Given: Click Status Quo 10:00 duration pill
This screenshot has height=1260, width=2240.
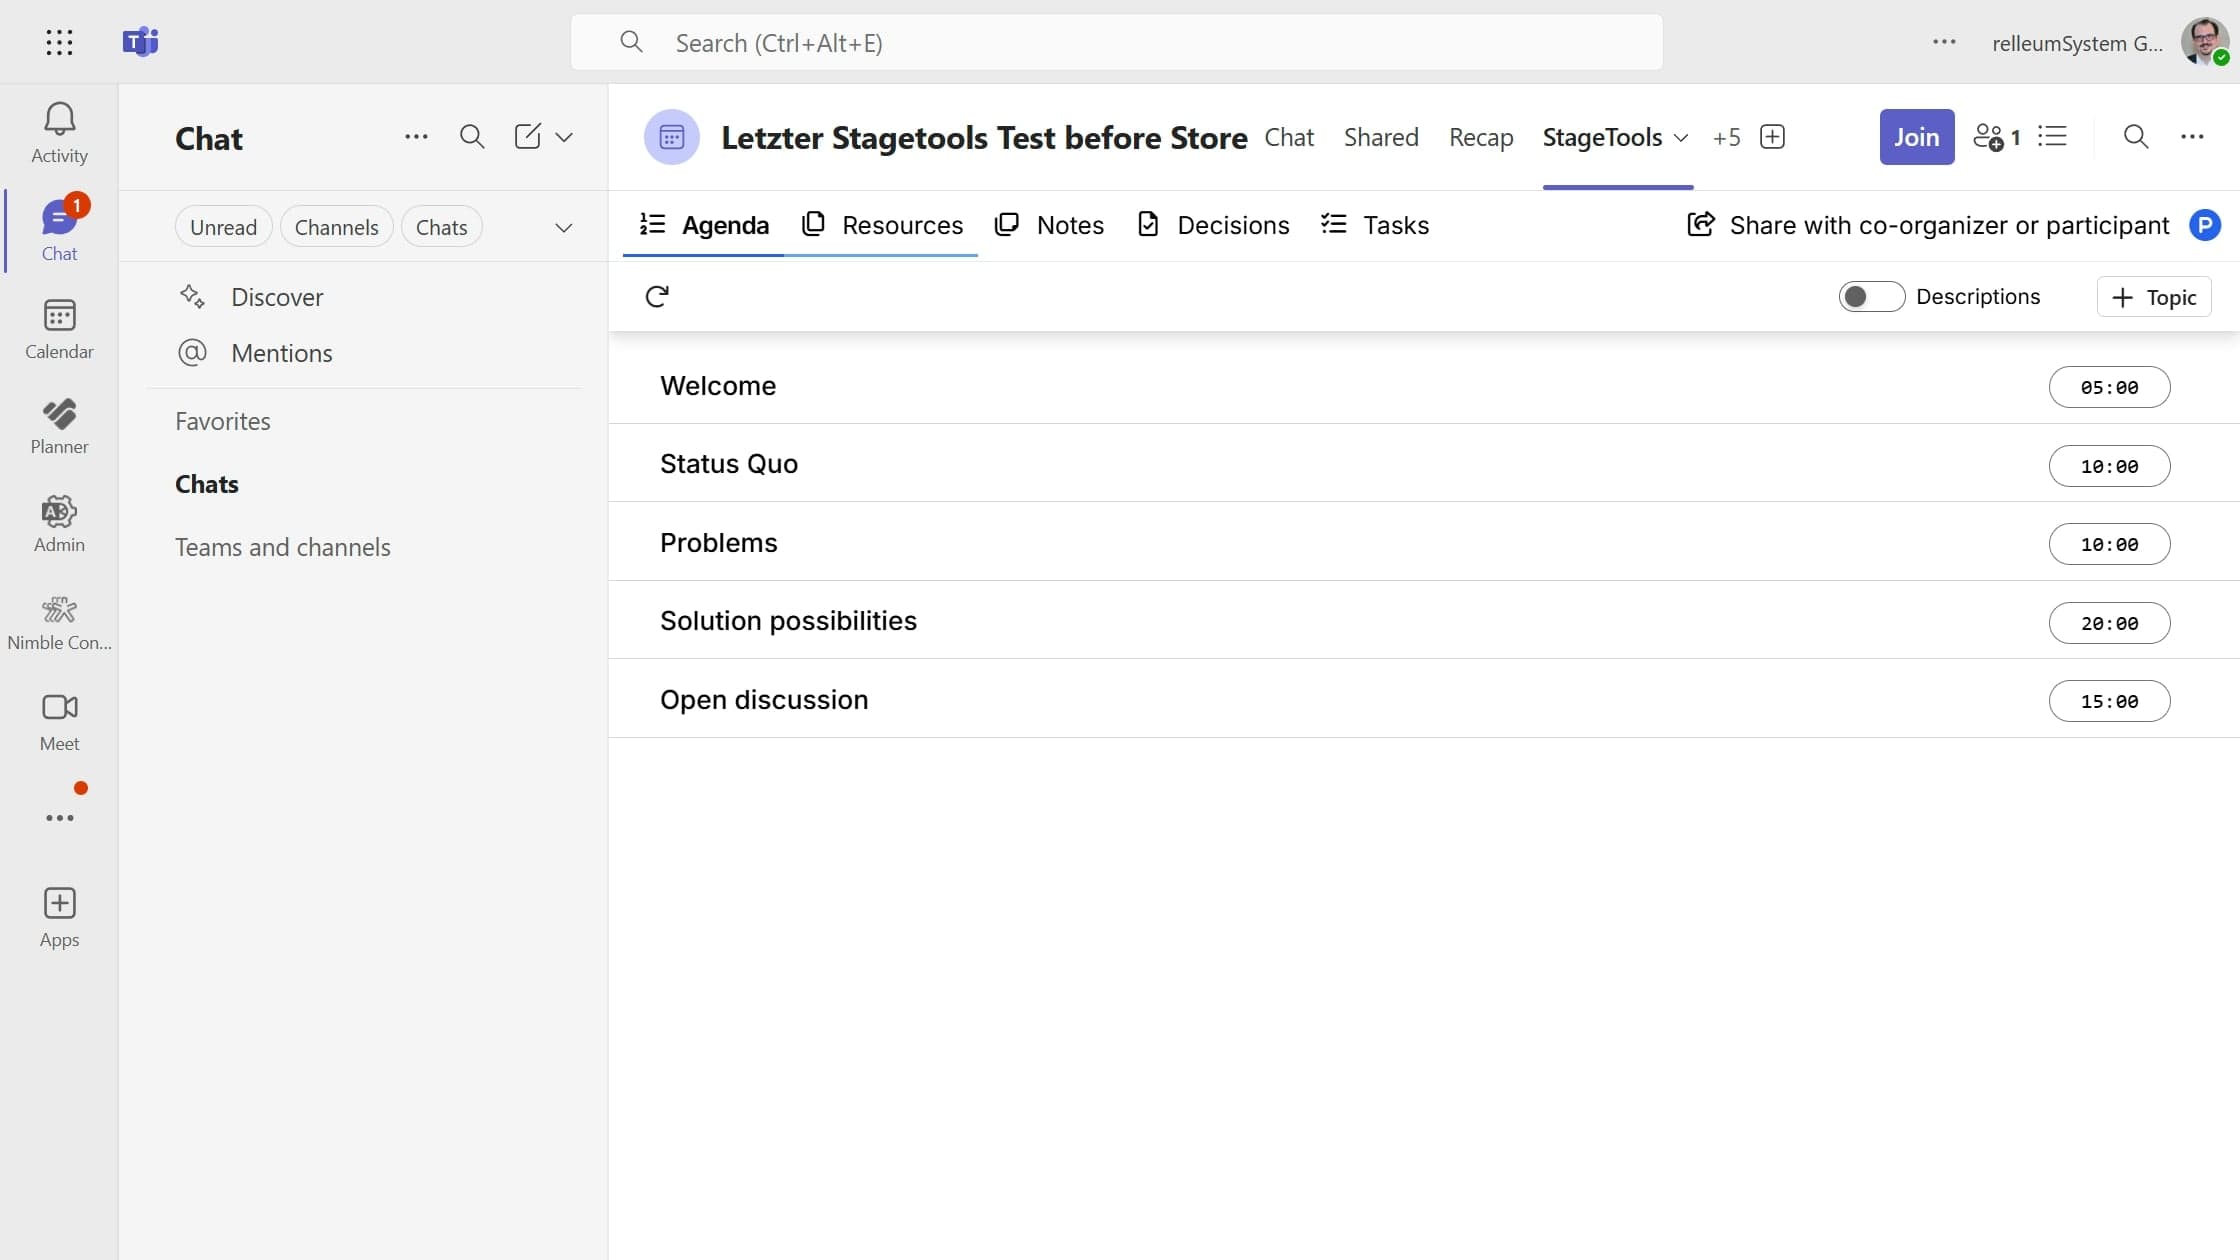Looking at the screenshot, I should coord(2110,466).
